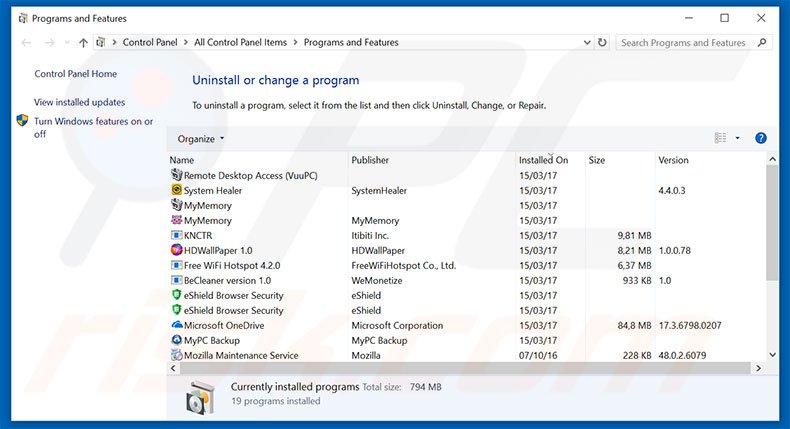Select Remote Desktop Access (VuuPC) entry
This screenshot has width=790, height=429.
click(x=250, y=175)
